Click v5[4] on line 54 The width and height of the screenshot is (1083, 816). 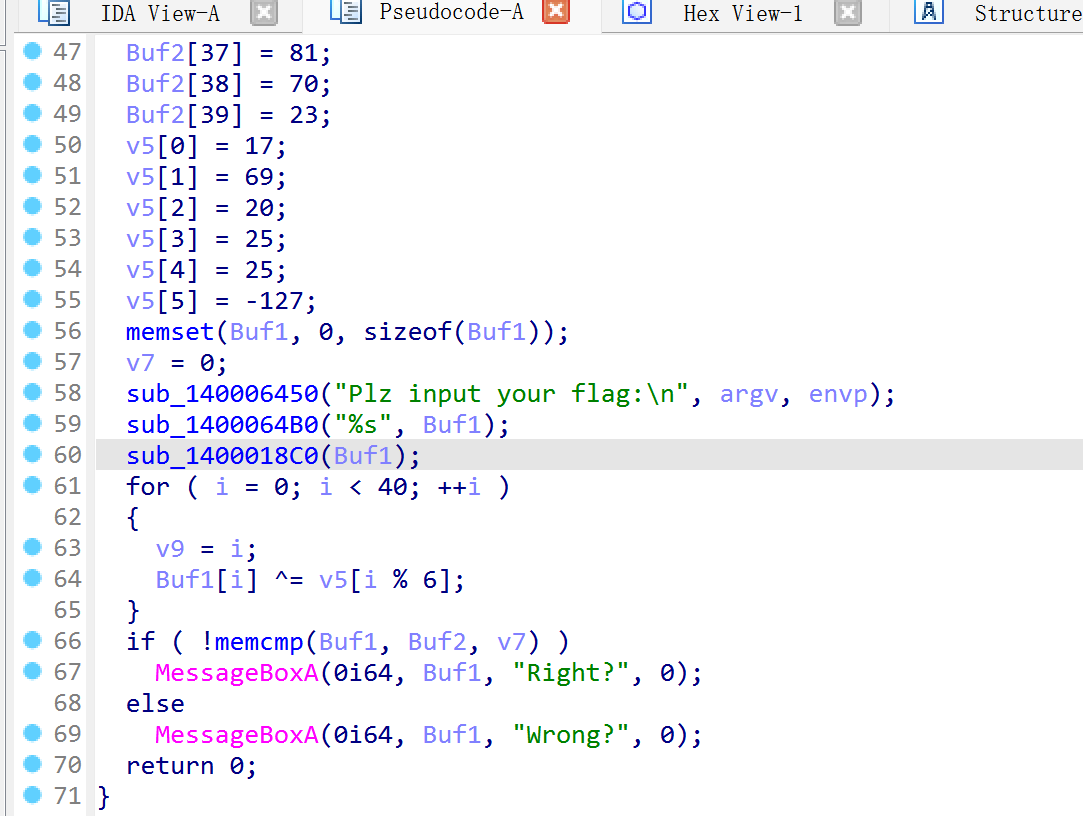click(162, 271)
